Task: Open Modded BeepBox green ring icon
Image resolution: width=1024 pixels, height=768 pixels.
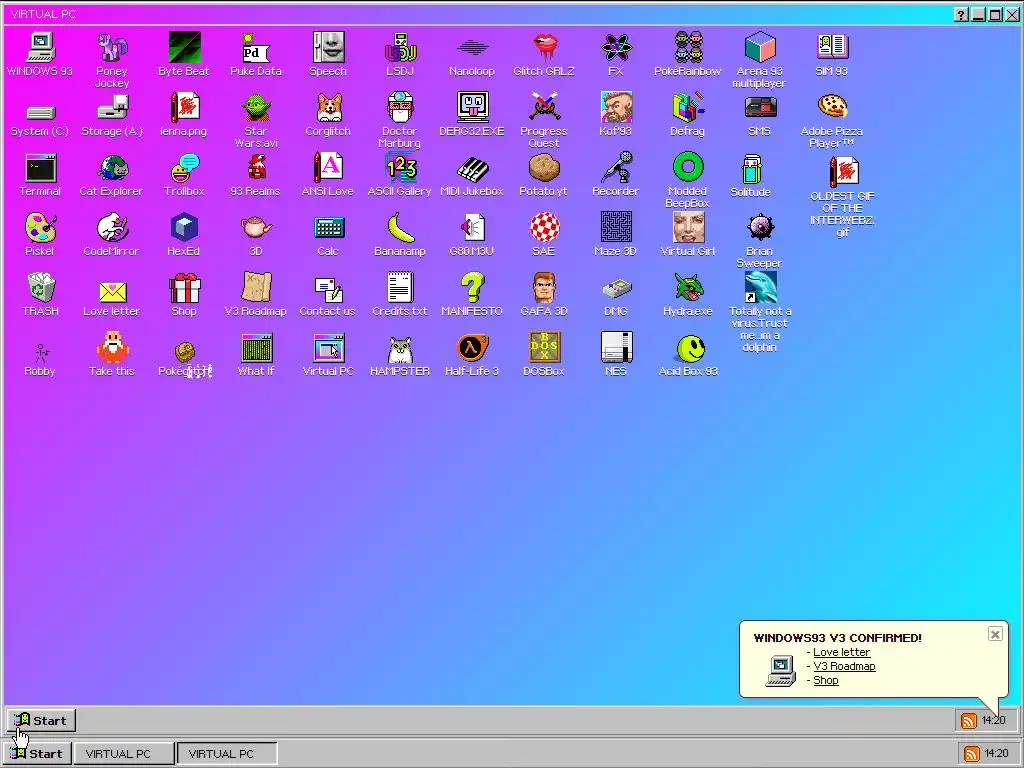Action: click(x=688, y=168)
